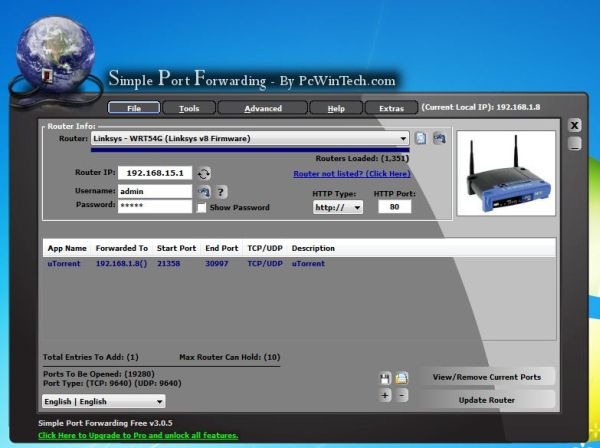Click inside the Password field
600x448 pixels.
tap(155, 206)
